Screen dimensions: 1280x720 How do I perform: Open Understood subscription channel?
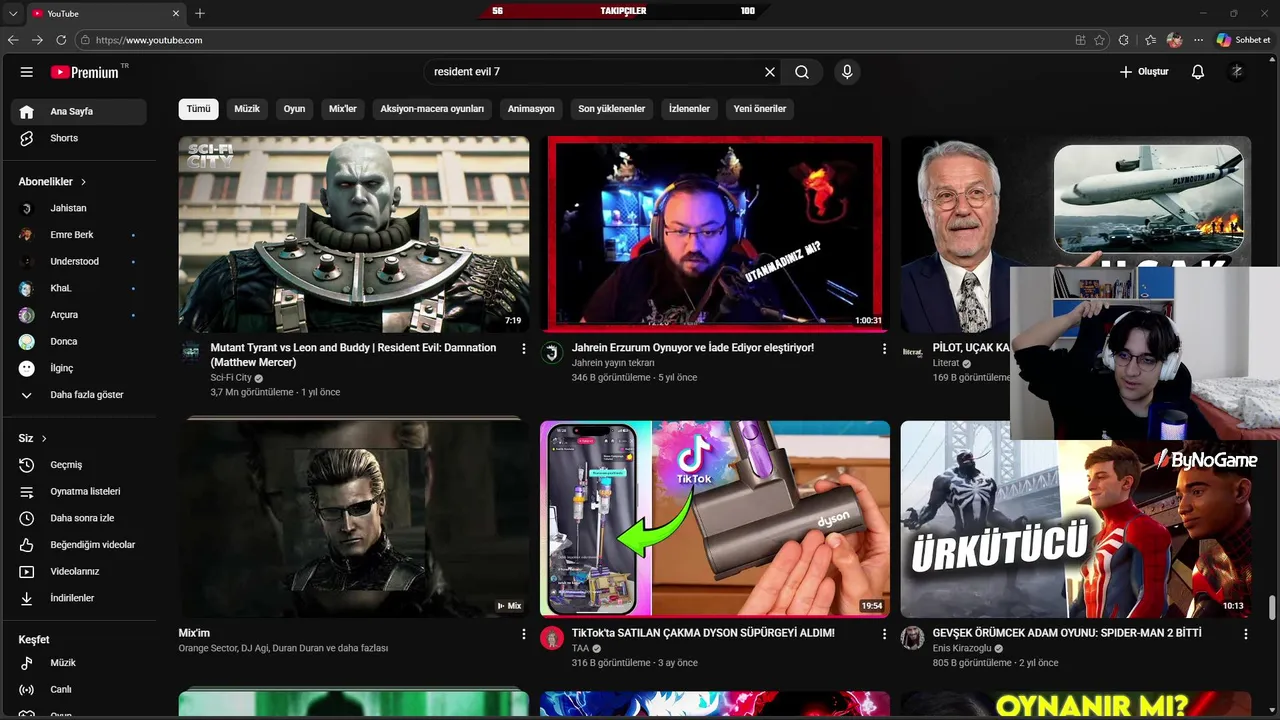click(x=78, y=261)
